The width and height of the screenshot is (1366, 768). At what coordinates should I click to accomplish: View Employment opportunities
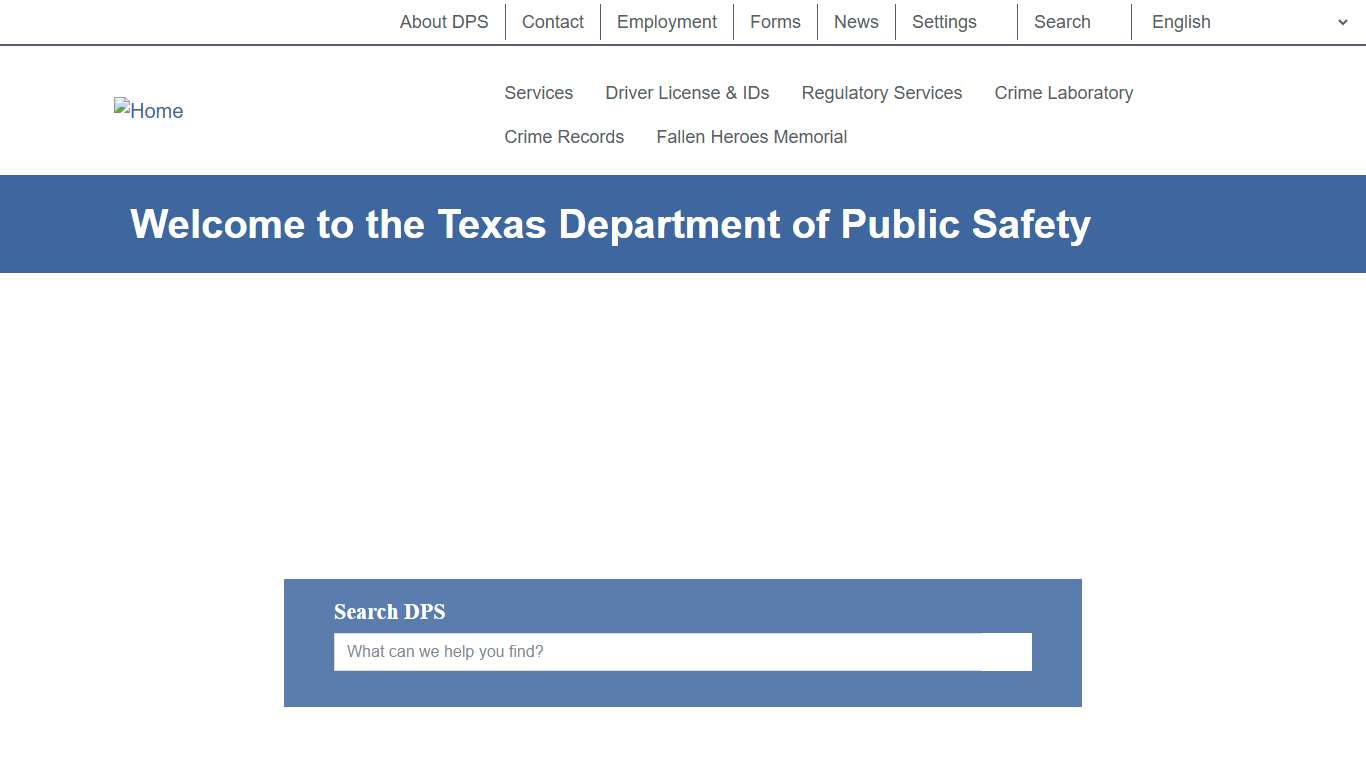point(666,21)
